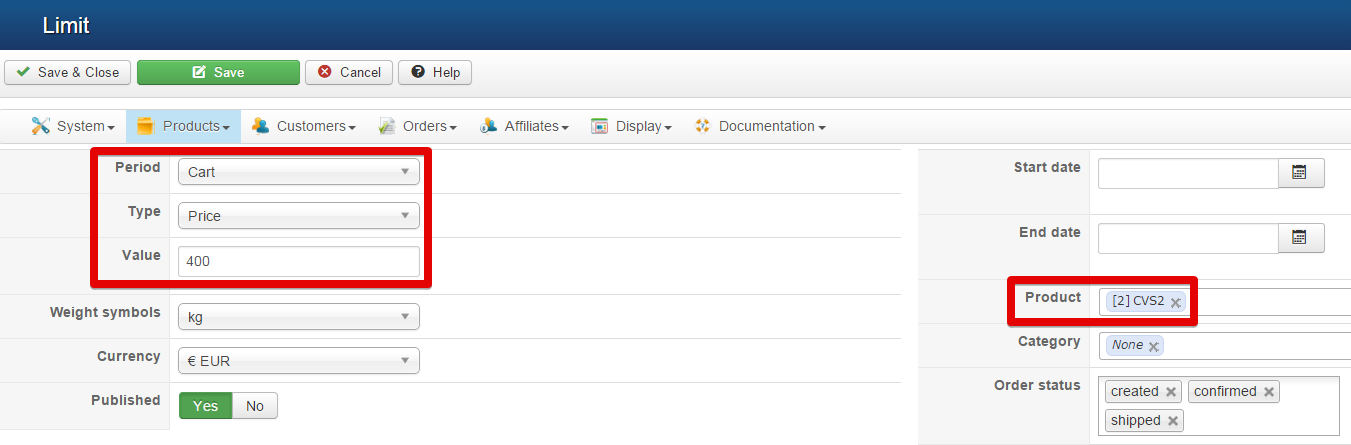The width and height of the screenshot is (1351, 445).
Task: Open the Products menu
Action: (184, 126)
